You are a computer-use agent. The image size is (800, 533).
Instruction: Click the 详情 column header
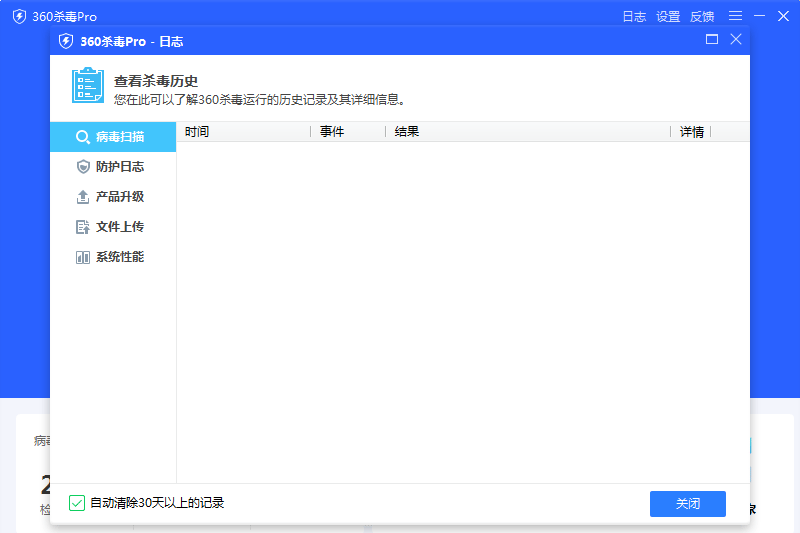(x=691, y=132)
